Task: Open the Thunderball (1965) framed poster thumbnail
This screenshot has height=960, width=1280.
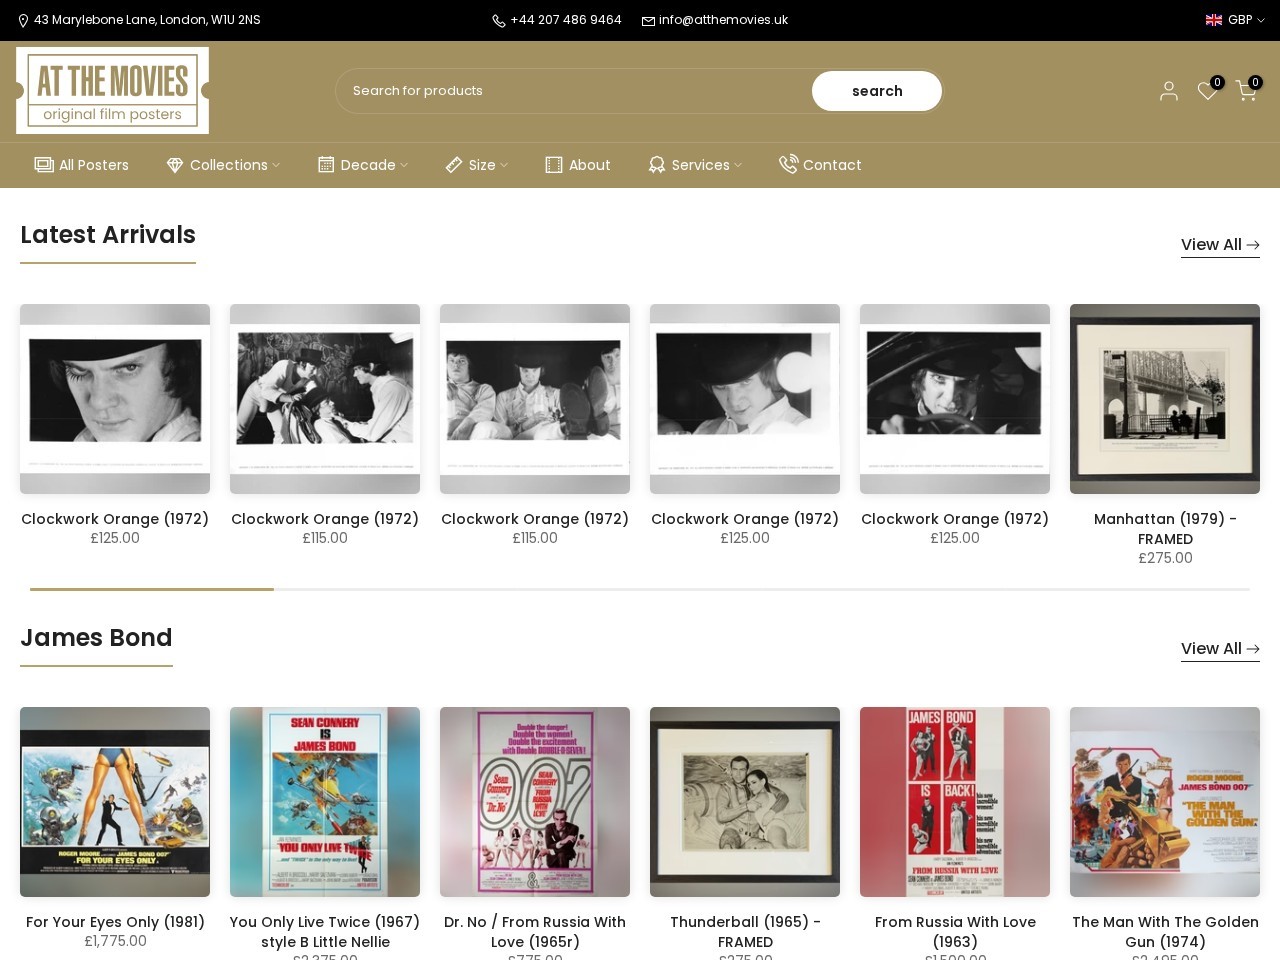Action: (x=745, y=801)
